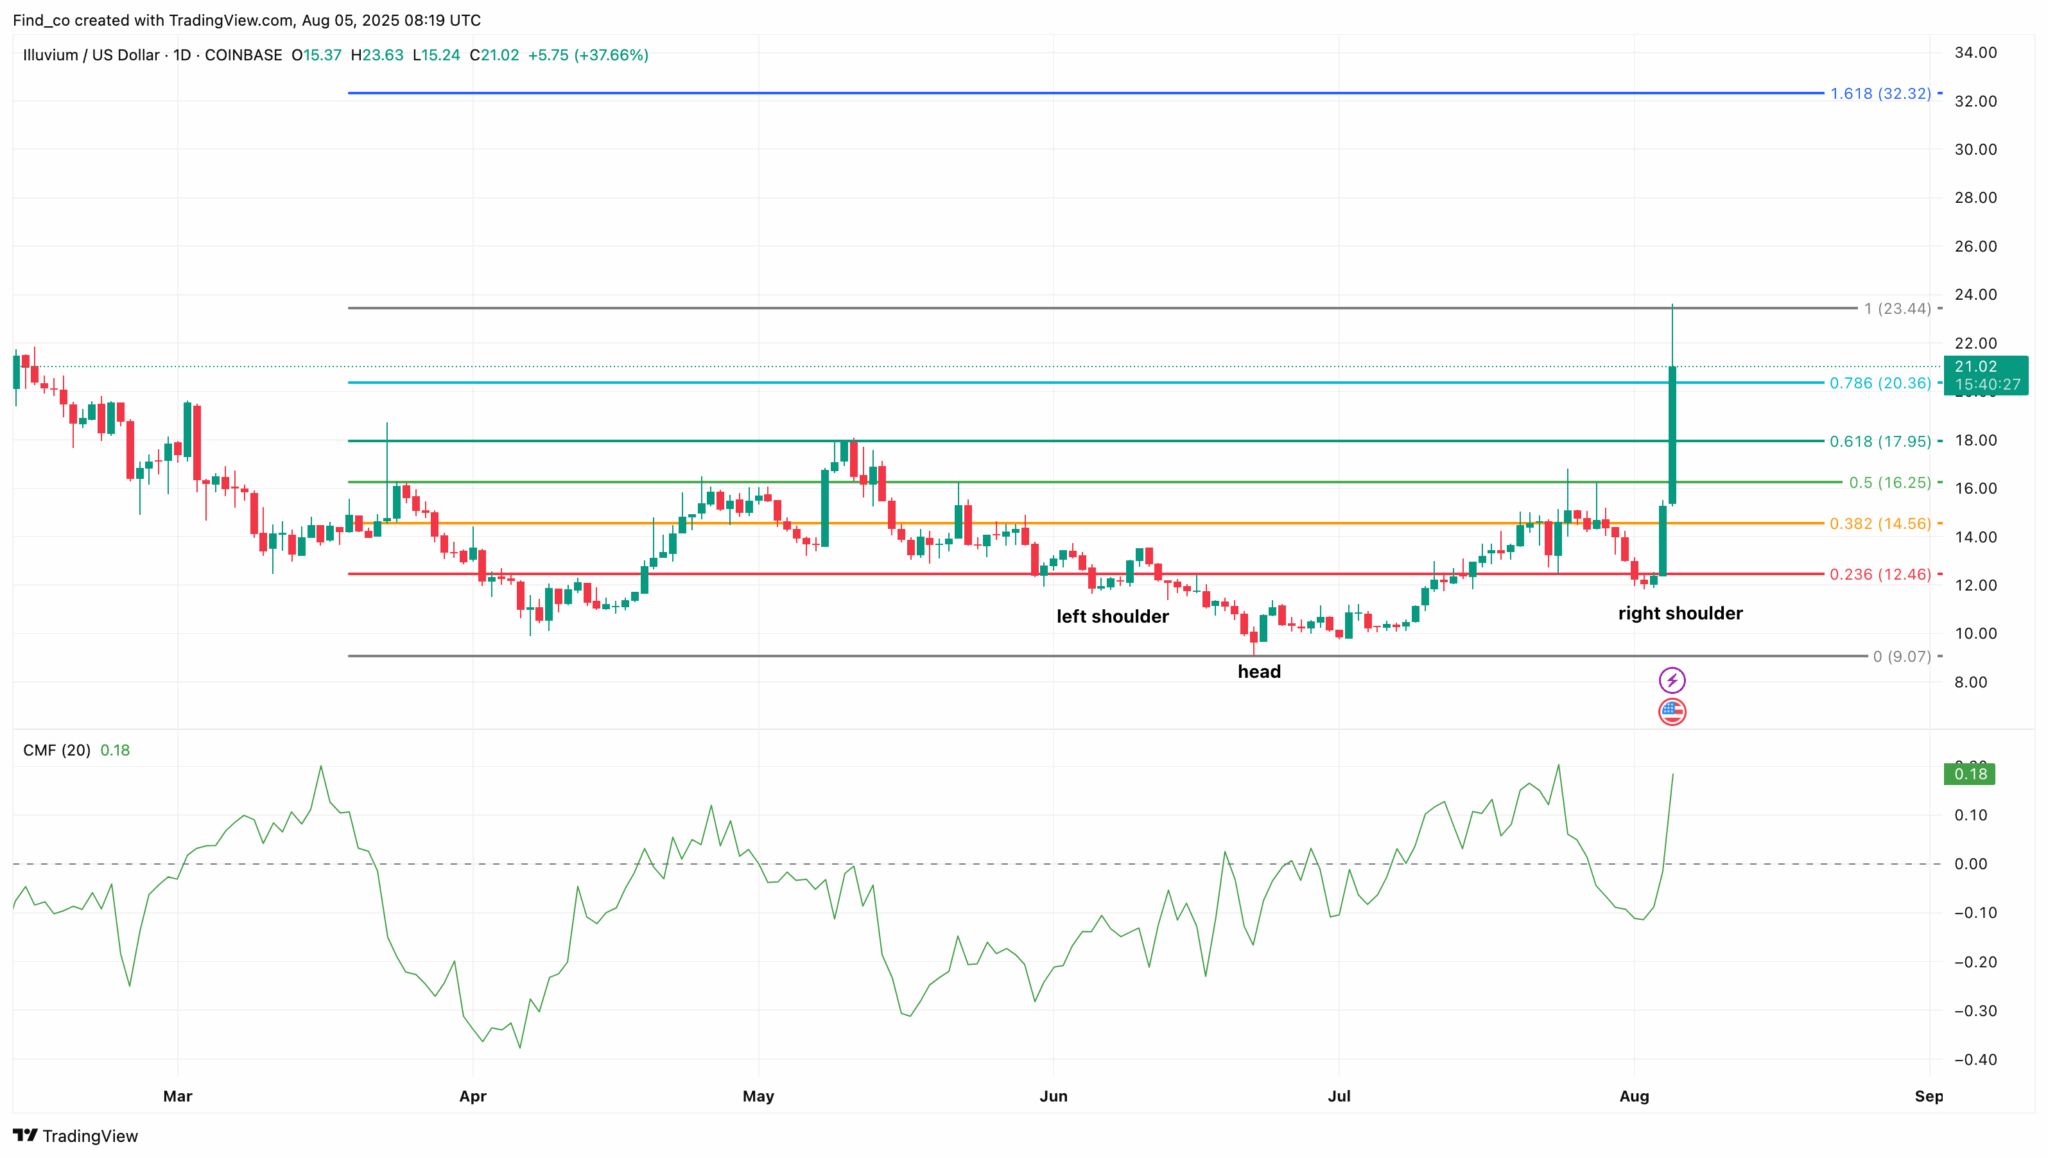Click the countdown timer 15:40:27

(1986, 383)
